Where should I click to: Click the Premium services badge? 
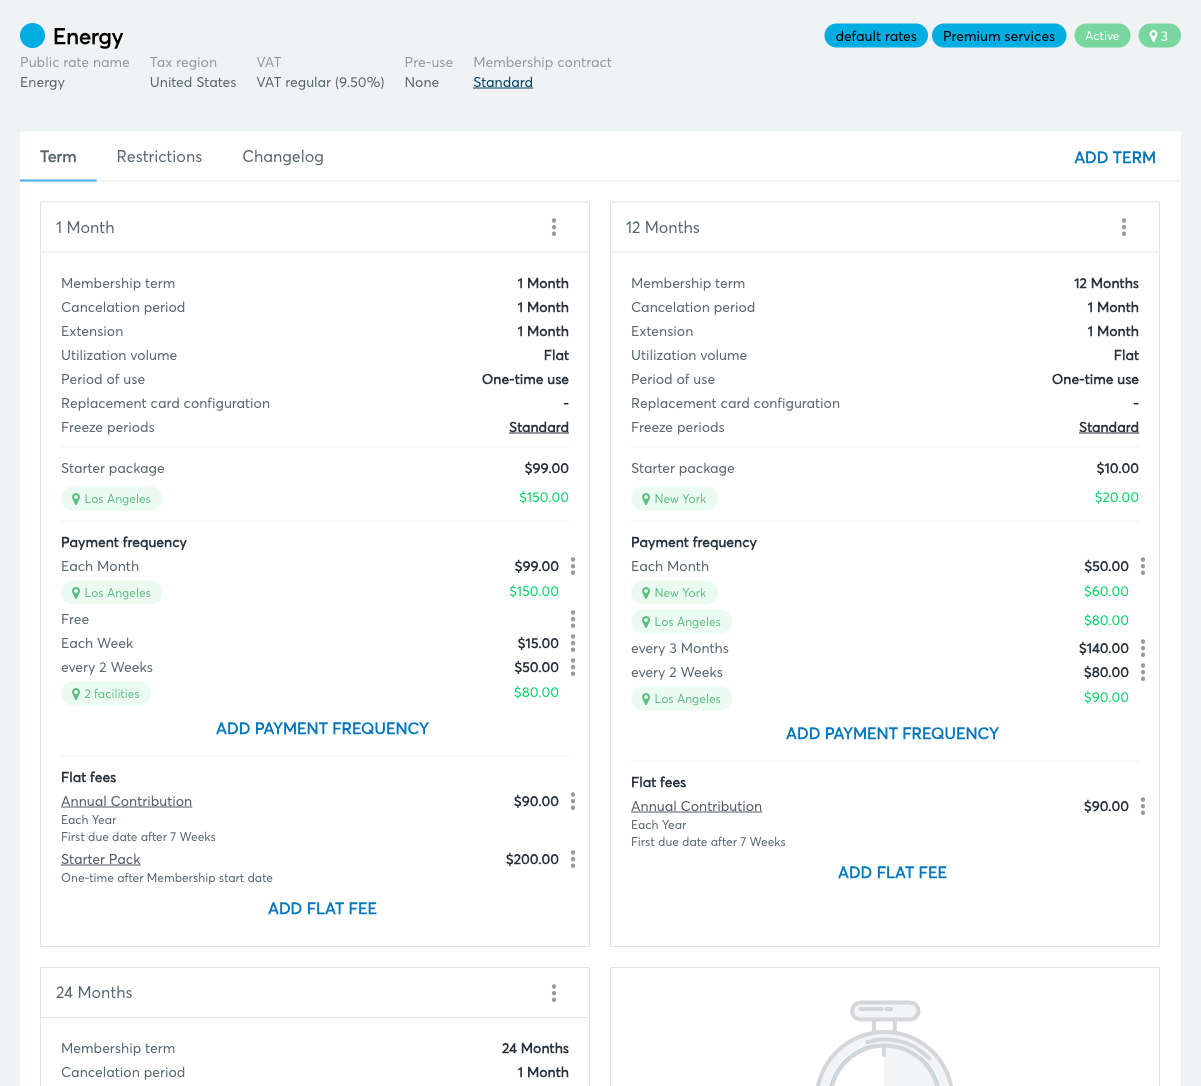click(x=999, y=36)
